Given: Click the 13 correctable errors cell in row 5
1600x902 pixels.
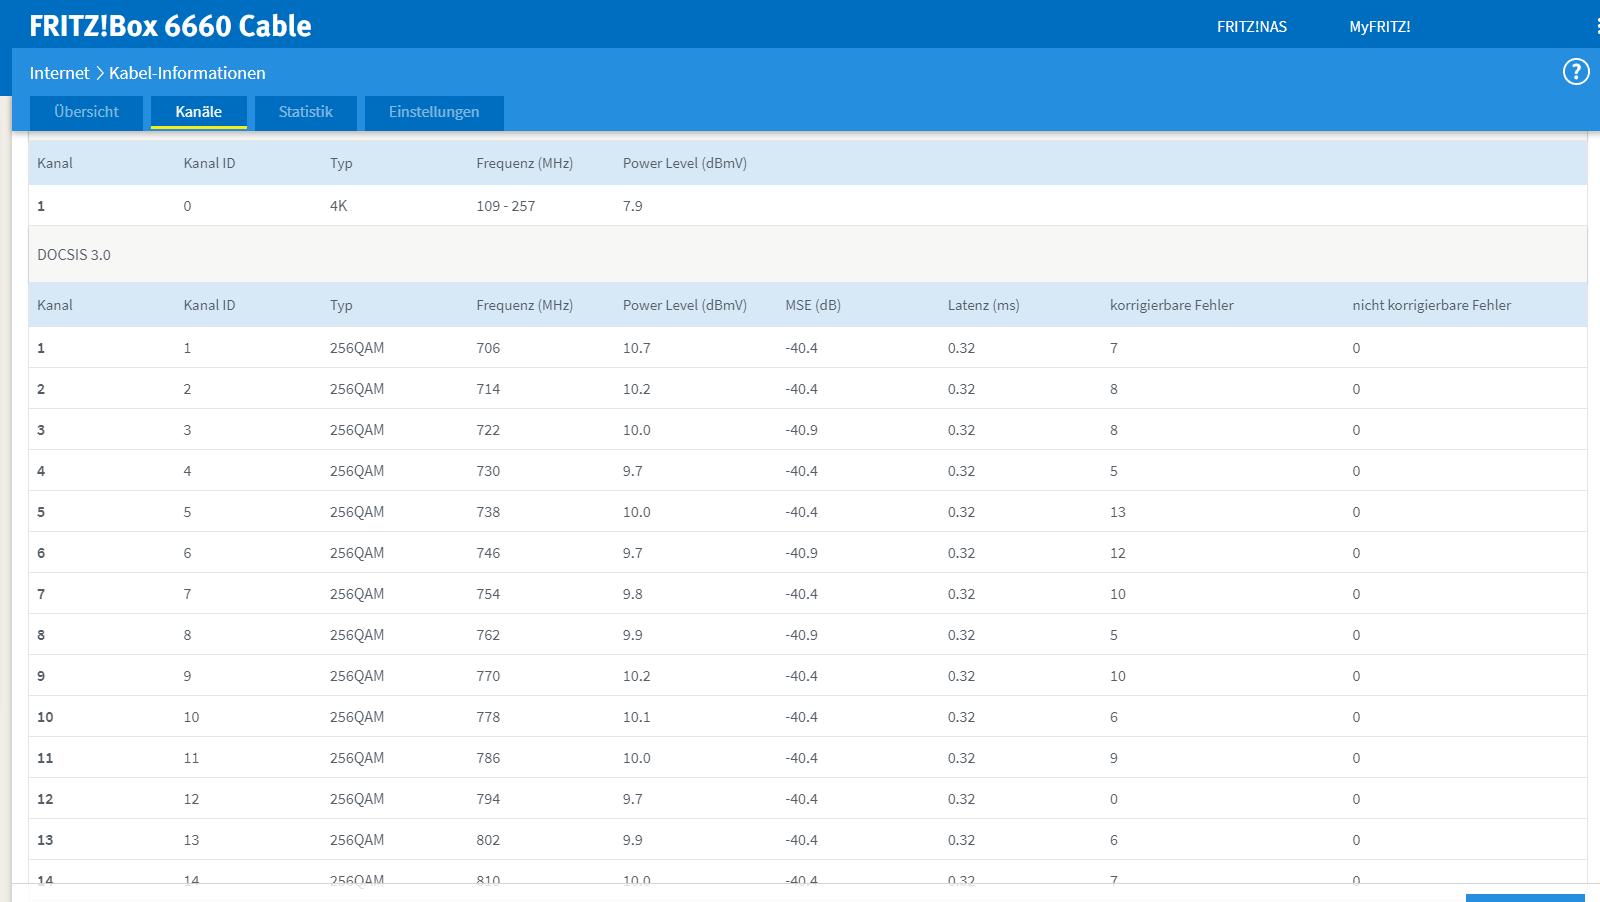Looking at the screenshot, I should point(1118,512).
